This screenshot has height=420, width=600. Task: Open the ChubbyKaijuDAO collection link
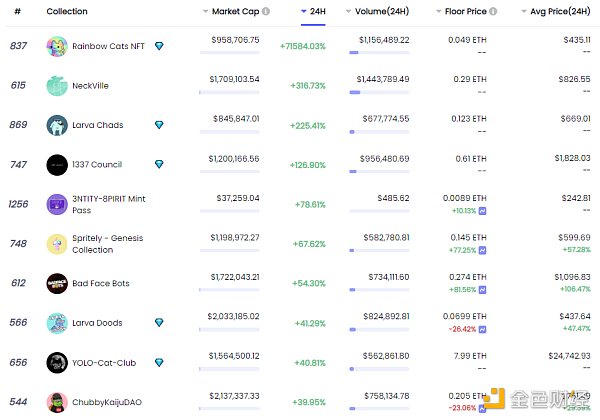107,401
